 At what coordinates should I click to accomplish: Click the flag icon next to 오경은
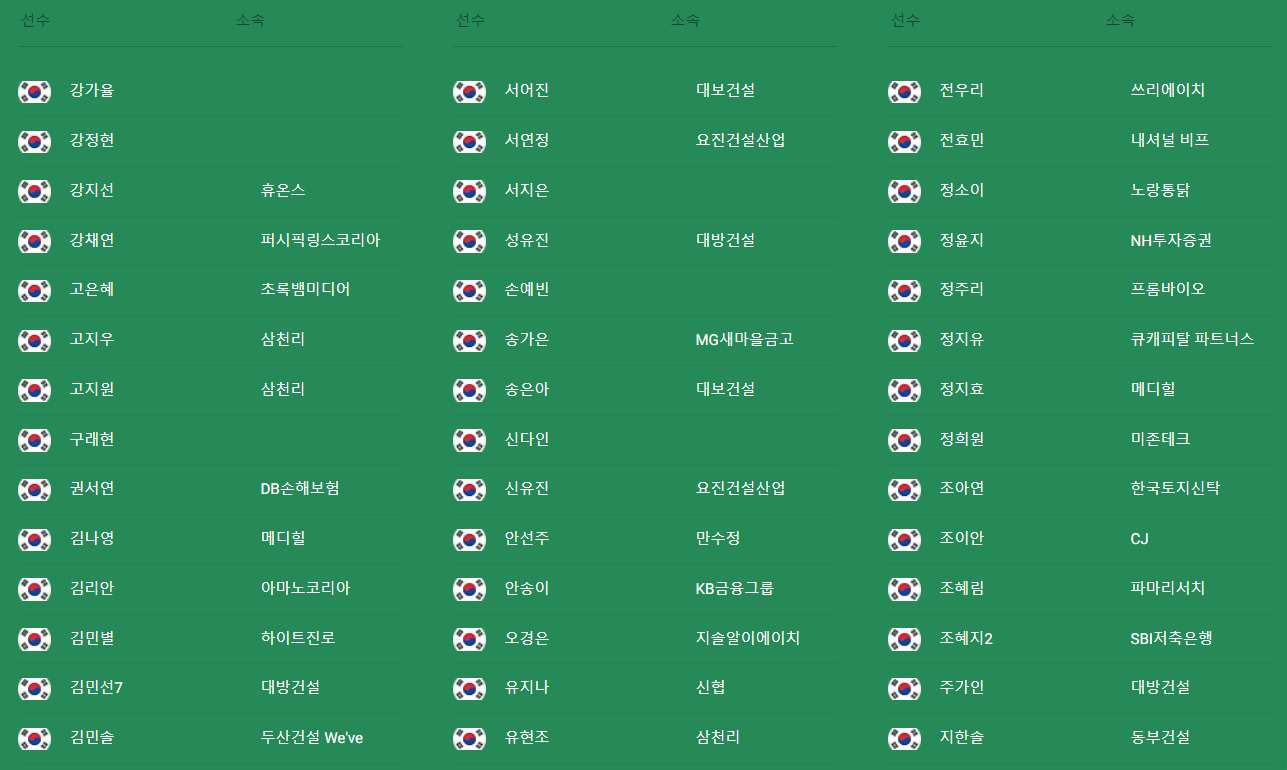[x=469, y=639]
